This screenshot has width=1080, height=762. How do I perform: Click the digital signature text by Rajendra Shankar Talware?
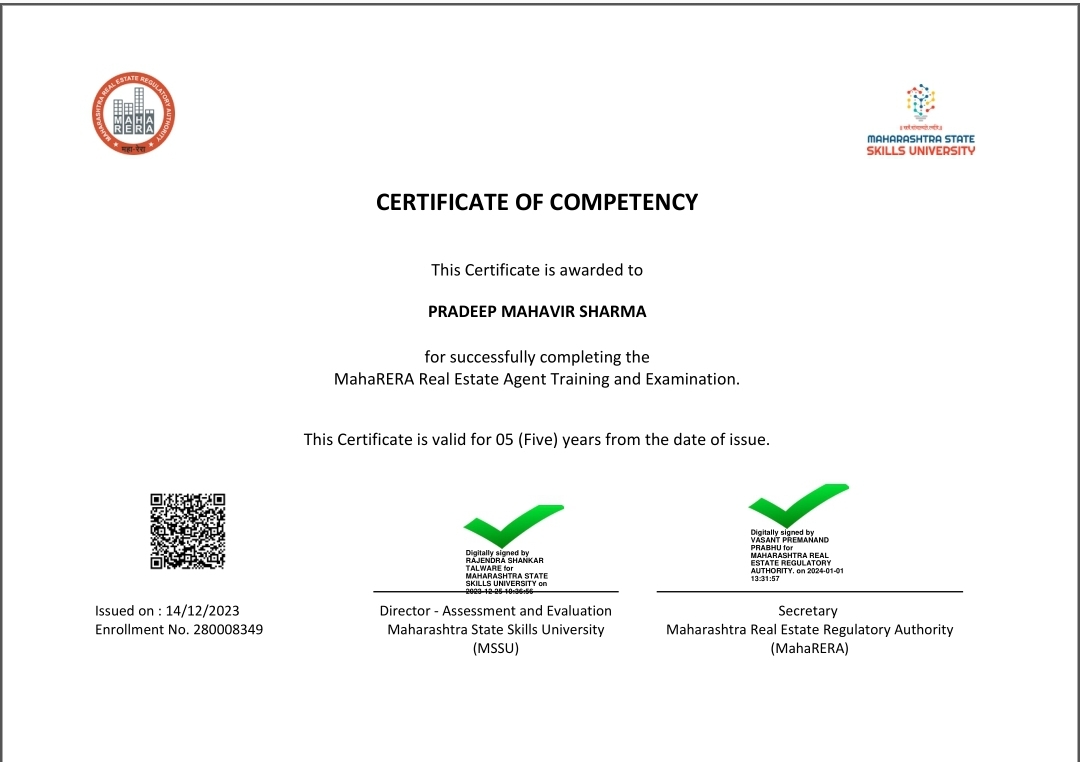(x=506, y=572)
